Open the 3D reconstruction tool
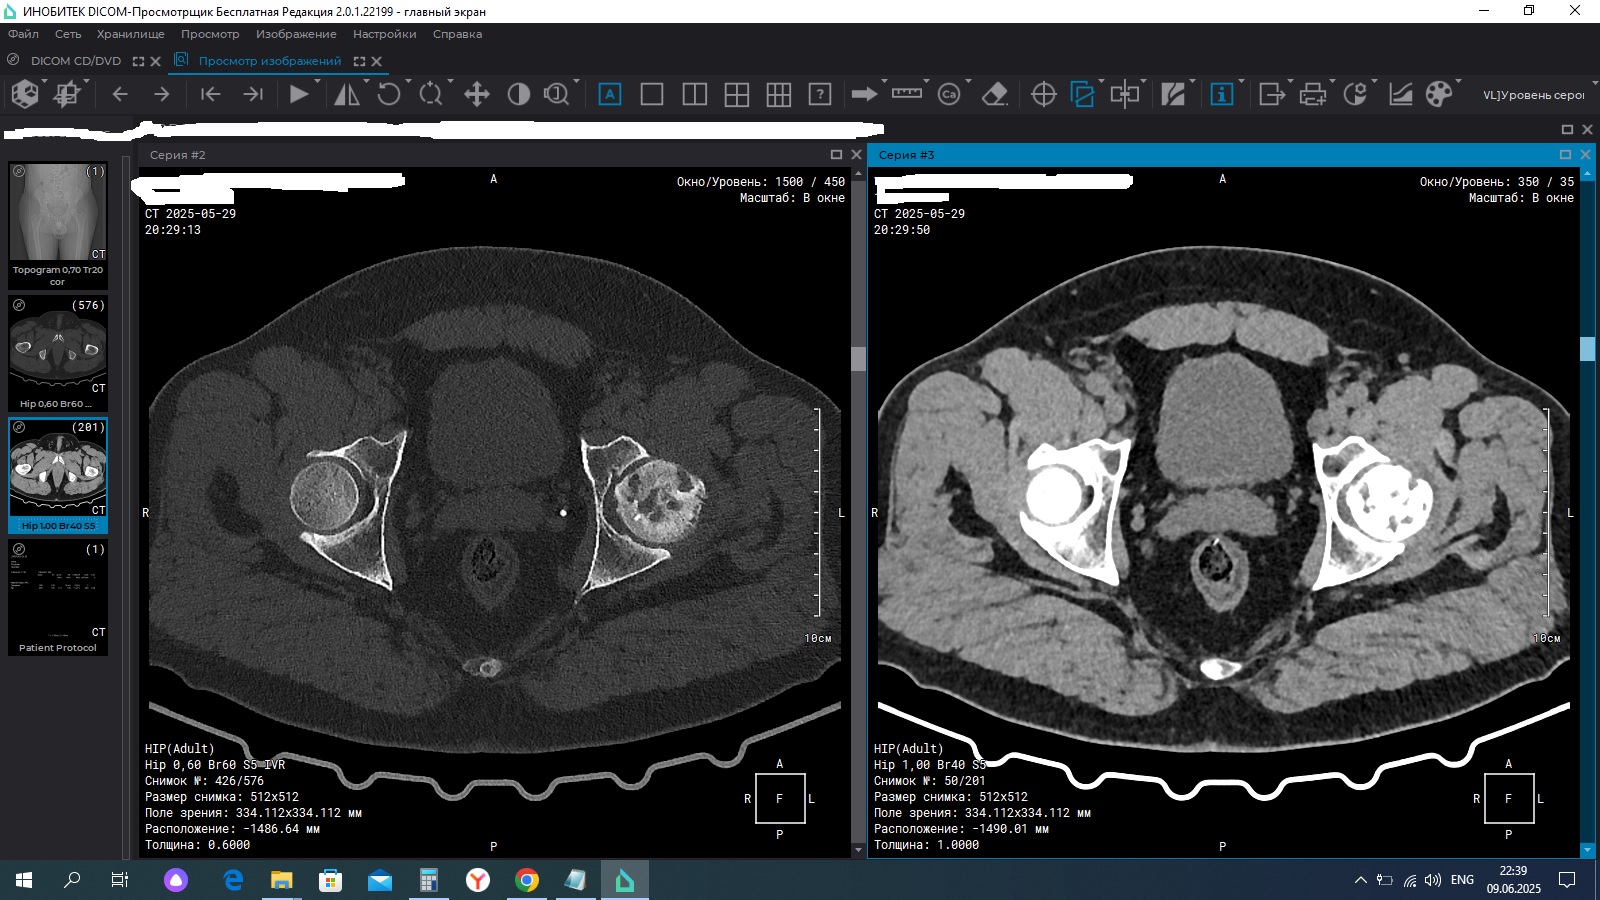 pyautogui.click(x=25, y=94)
